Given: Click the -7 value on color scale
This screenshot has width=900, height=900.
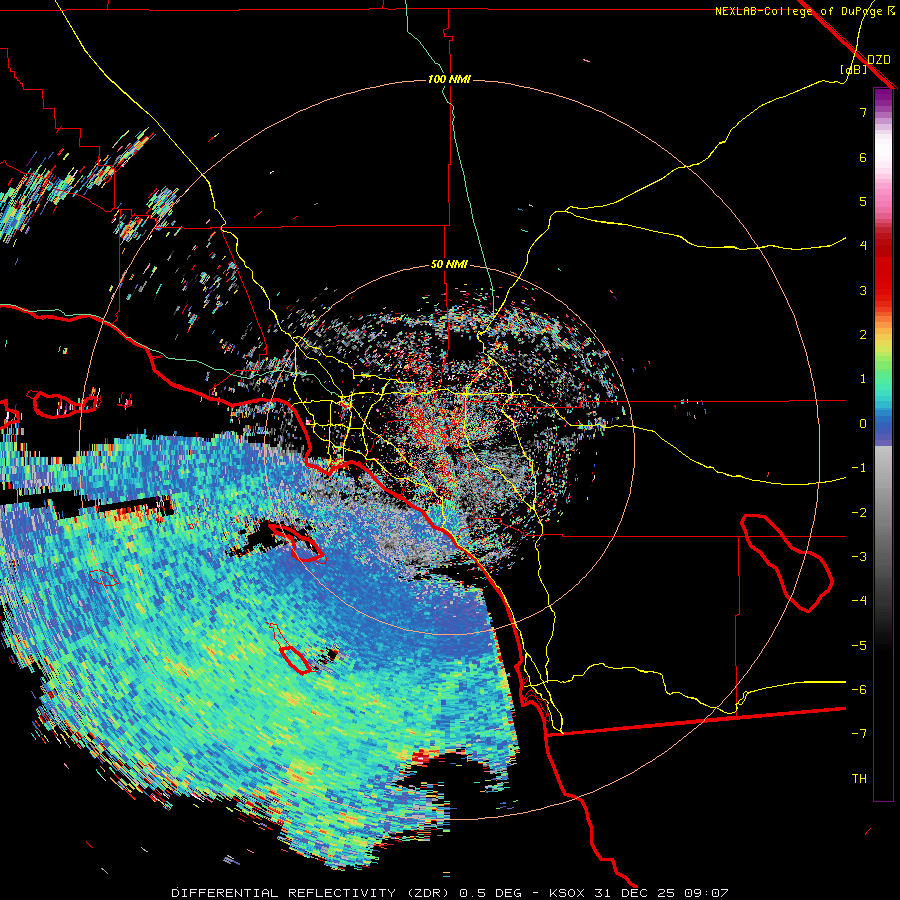Looking at the screenshot, I should click(x=859, y=734).
